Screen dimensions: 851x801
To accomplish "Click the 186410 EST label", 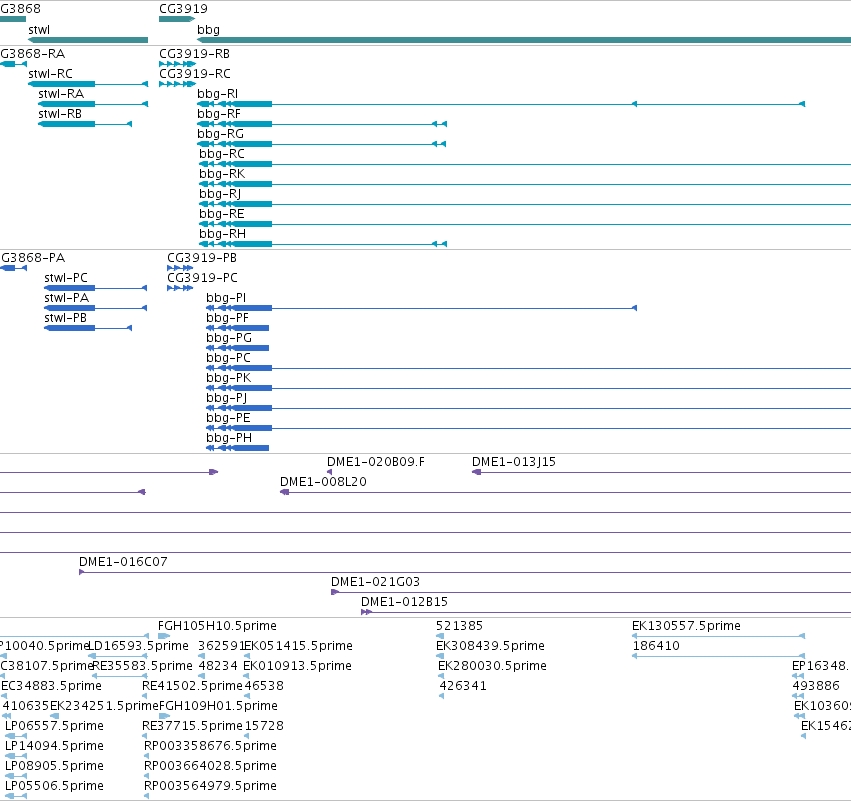I will click(x=656, y=646).
